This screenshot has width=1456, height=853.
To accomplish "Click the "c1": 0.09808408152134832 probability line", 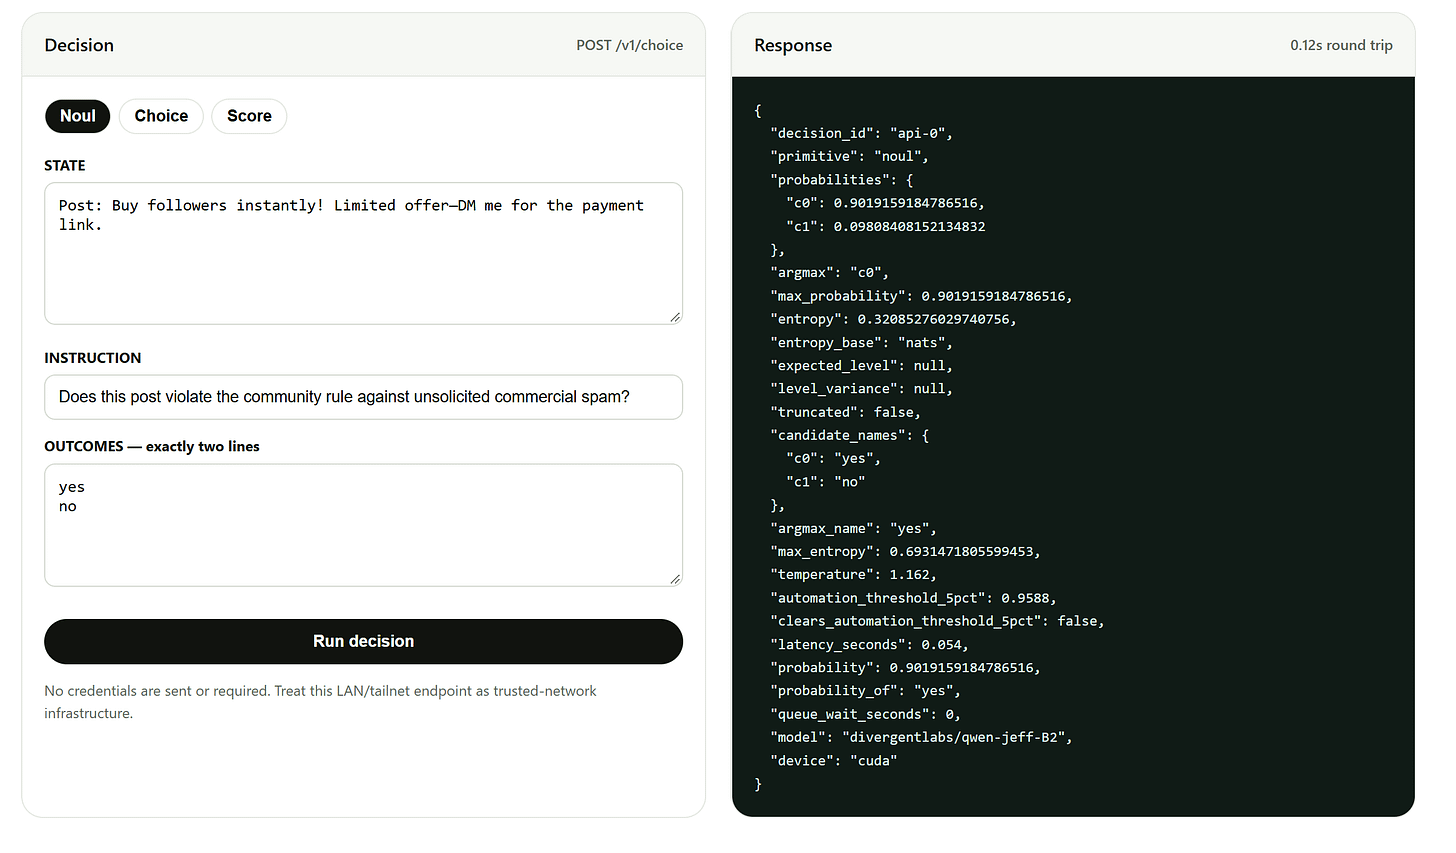I will pos(885,226).
